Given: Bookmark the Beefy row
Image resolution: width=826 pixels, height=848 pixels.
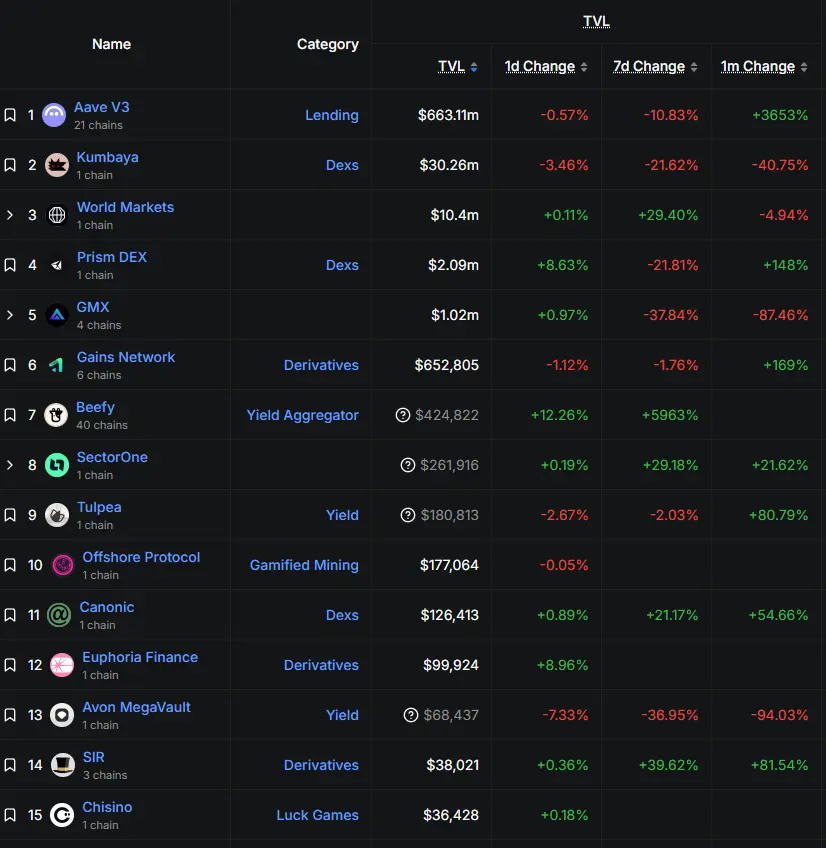Looking at the screenshot, I should tap(10, 415).
